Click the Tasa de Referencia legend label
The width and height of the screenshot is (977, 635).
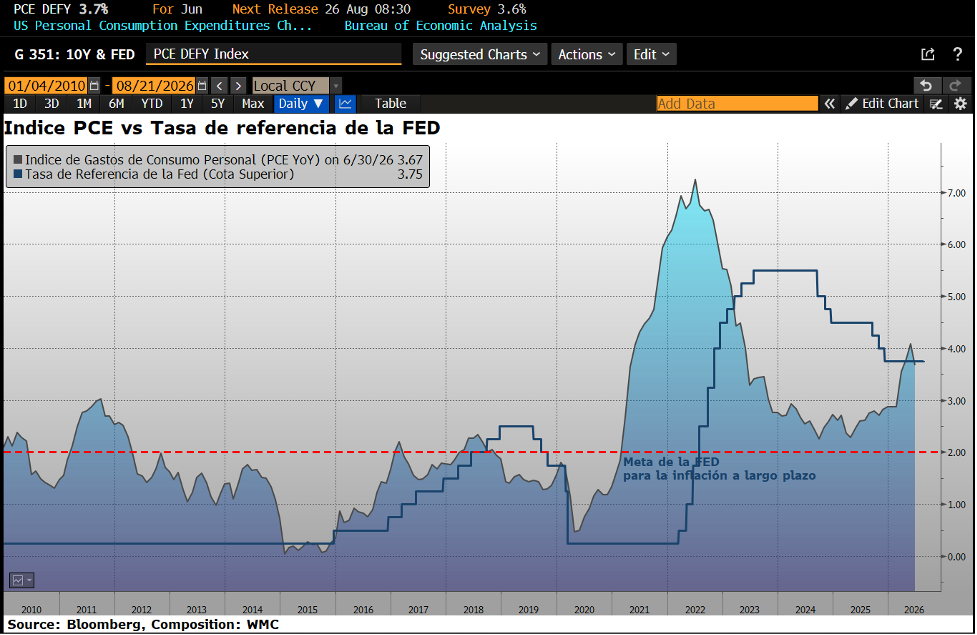click(160, 174)
